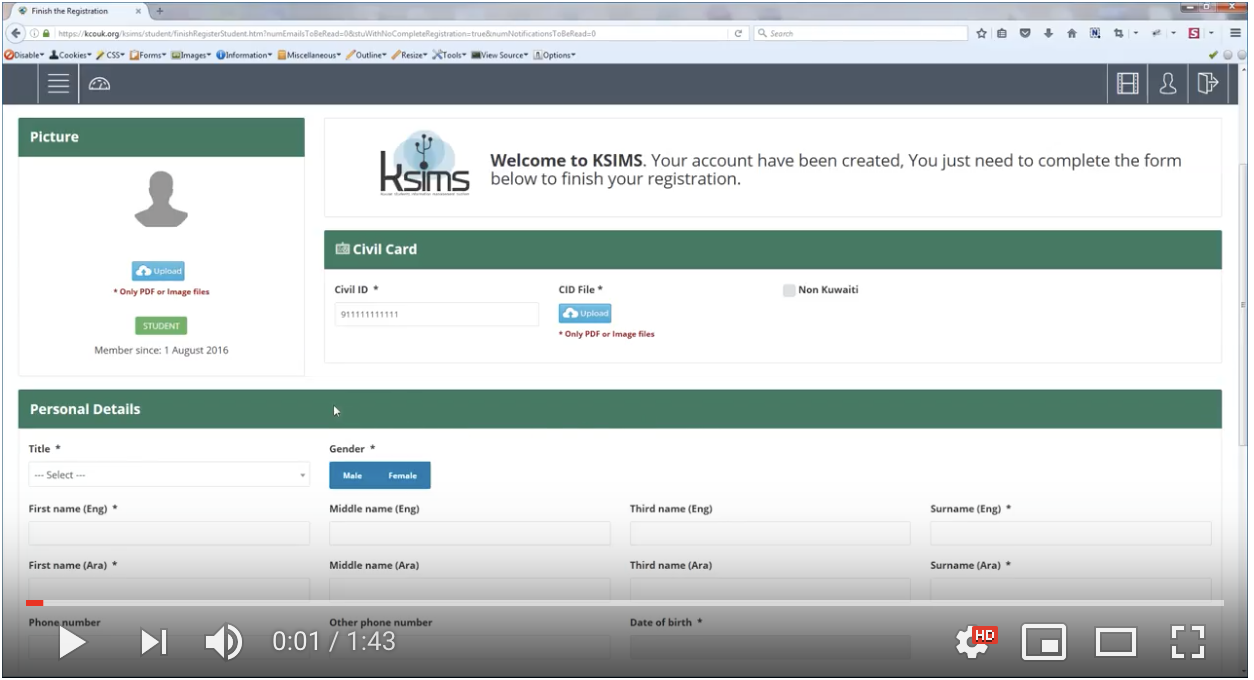Viewport: 1254px width, 680px height.
Task: Click the Third name (Eng) field
Action: point(770,533)
